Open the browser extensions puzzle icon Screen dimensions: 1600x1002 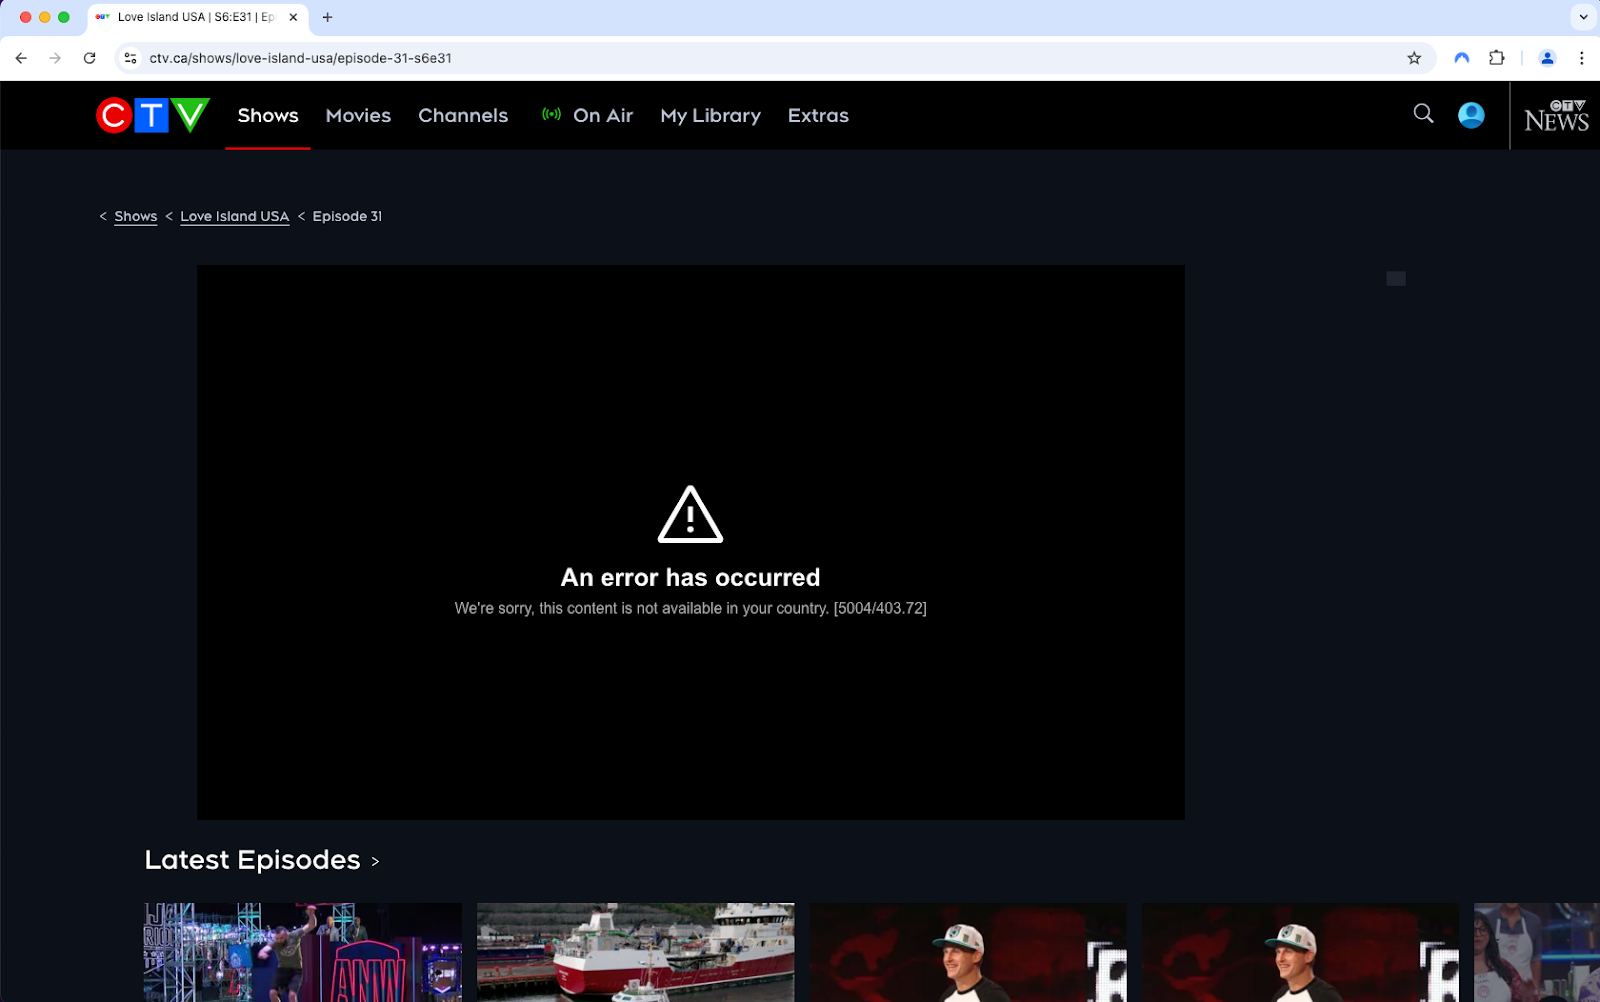point(1497,58)
